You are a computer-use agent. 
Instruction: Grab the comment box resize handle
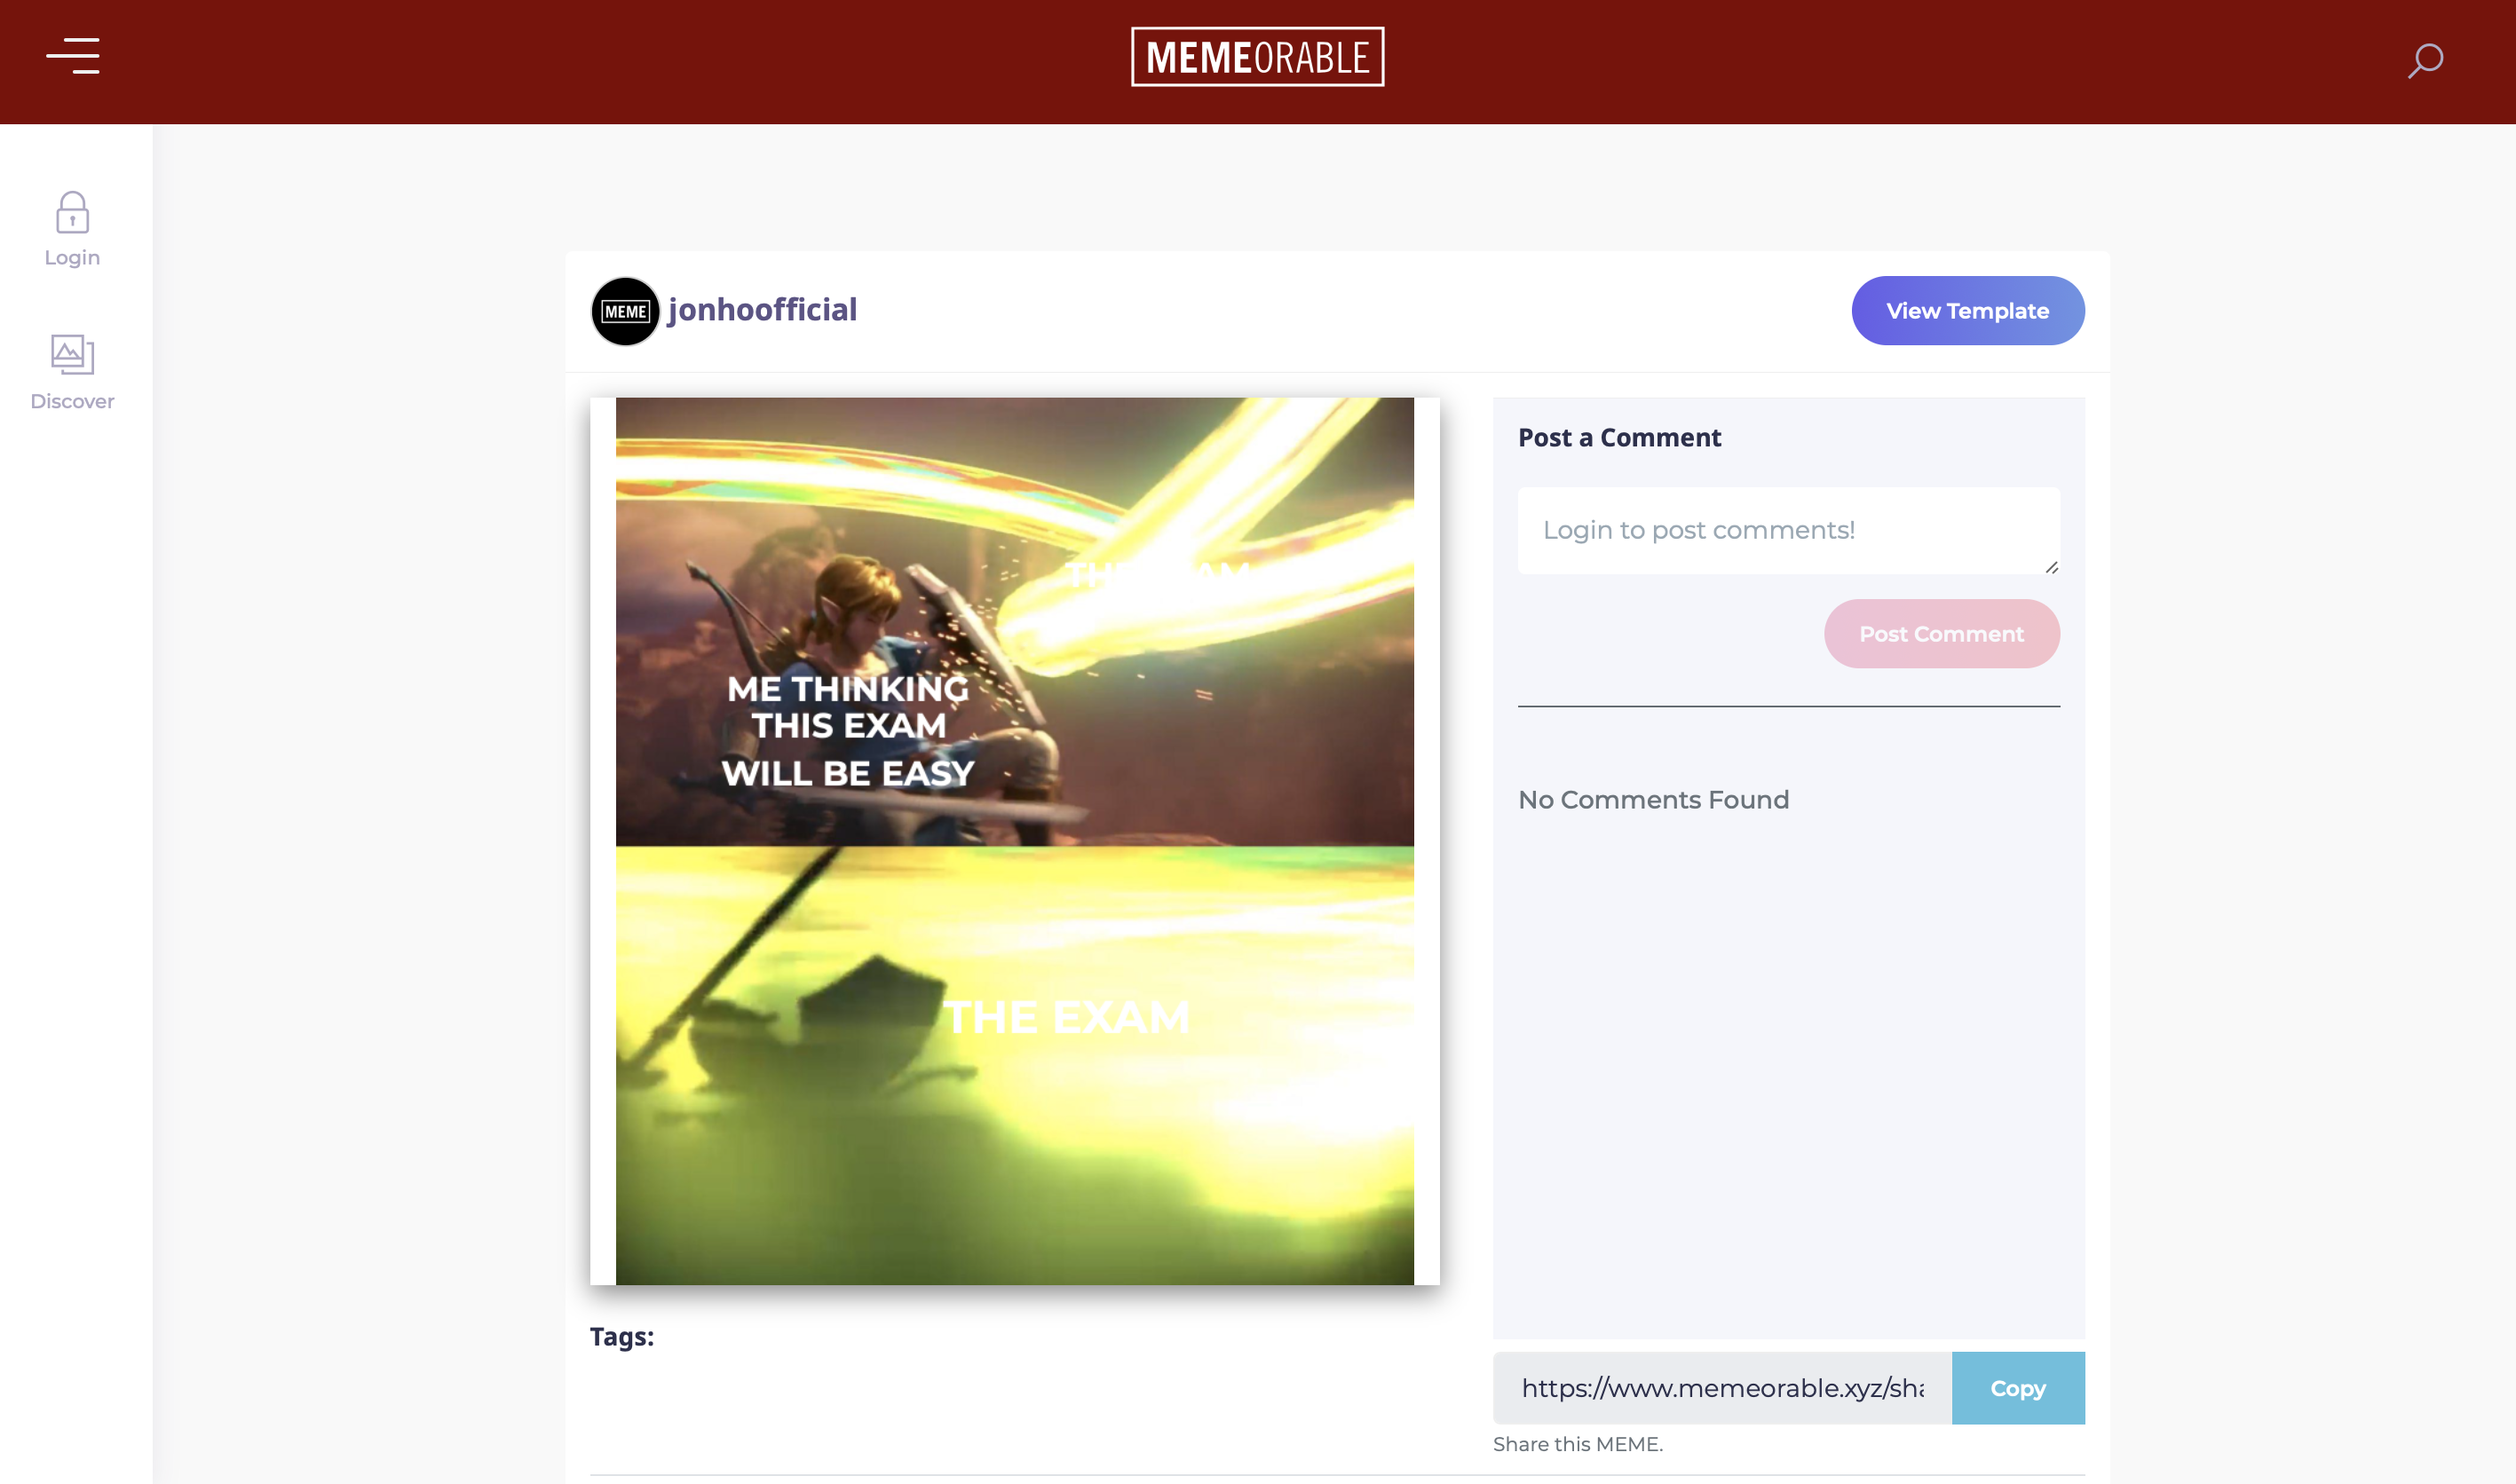tap(2051, 567)
